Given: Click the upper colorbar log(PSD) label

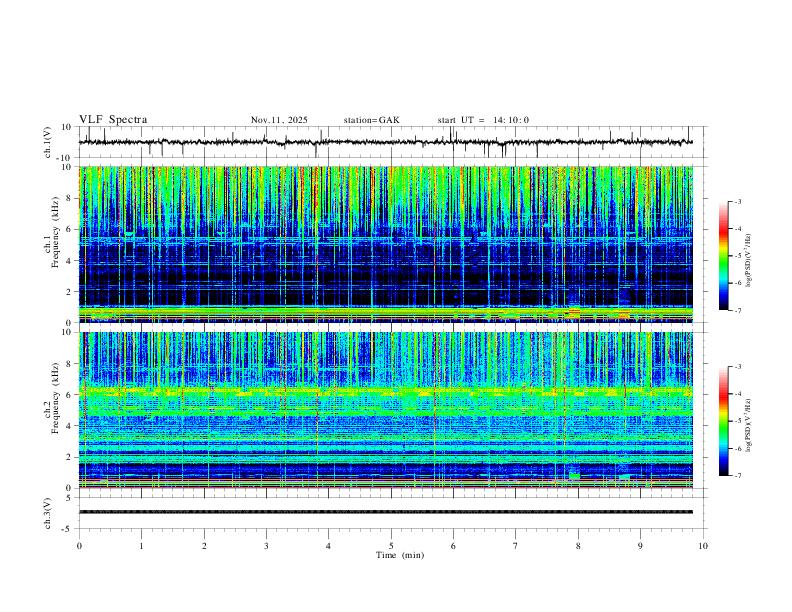Looking at the screenshot, I should click(750, 261).
